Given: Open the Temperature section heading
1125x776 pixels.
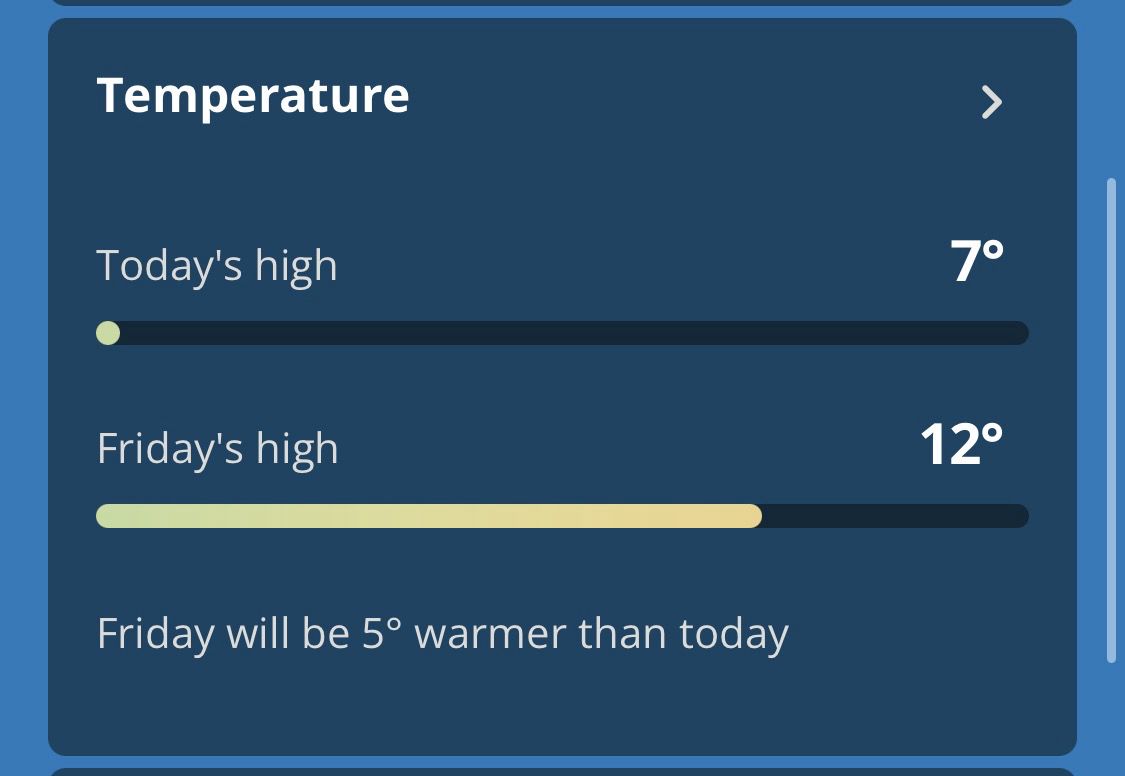Looking at the screenshot, I should [x=253, y=96].
